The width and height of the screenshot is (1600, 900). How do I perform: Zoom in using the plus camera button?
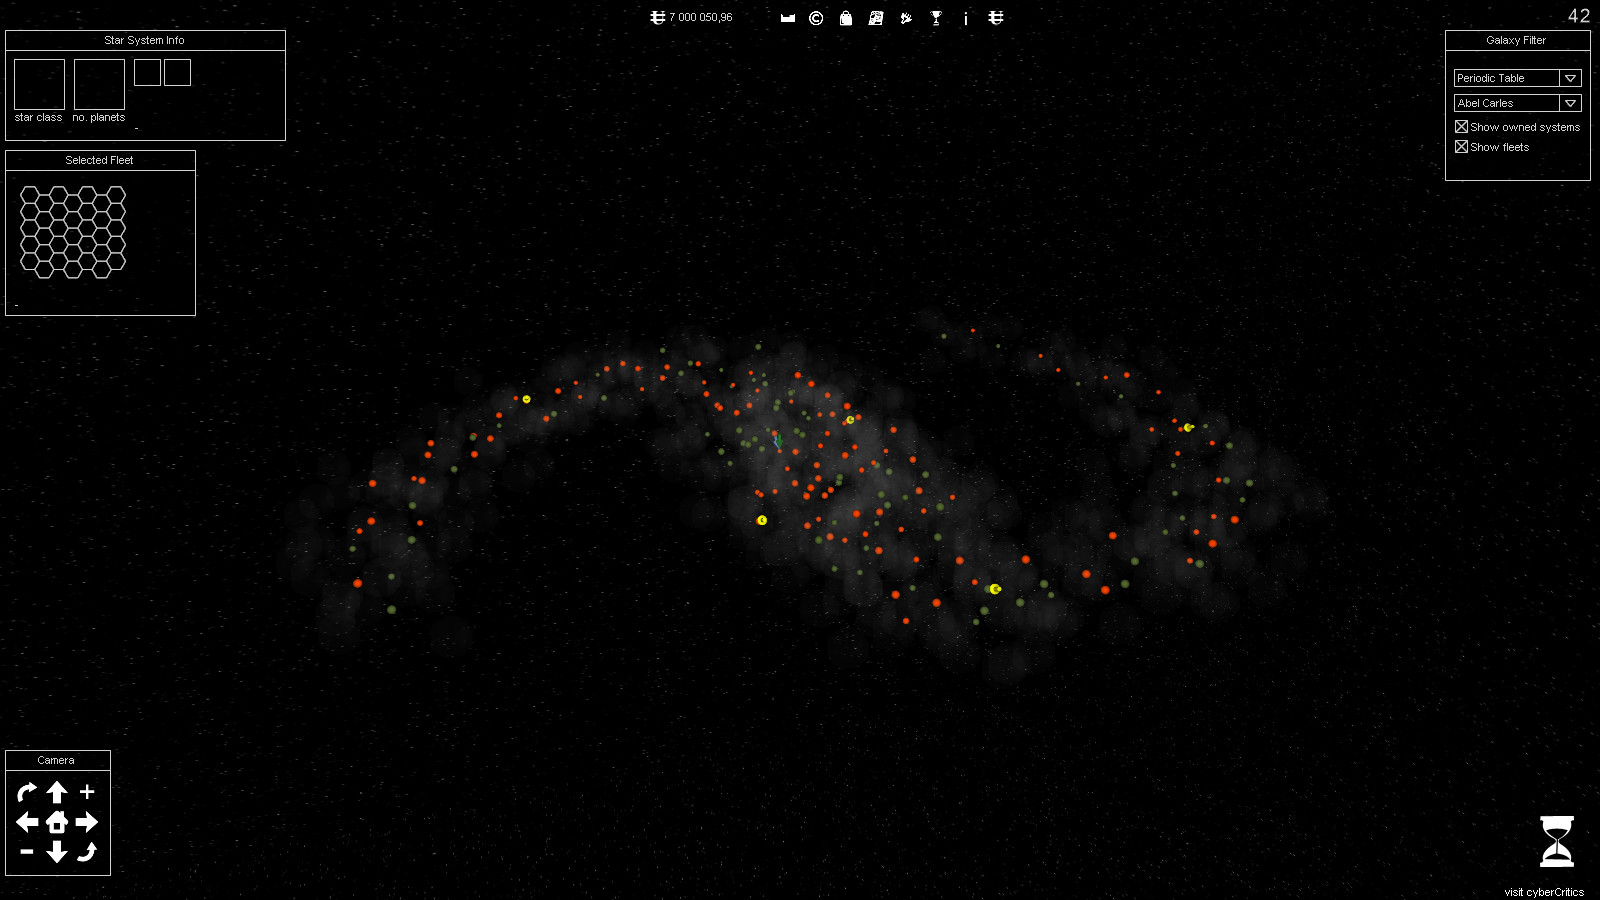[x=88, y=791]
